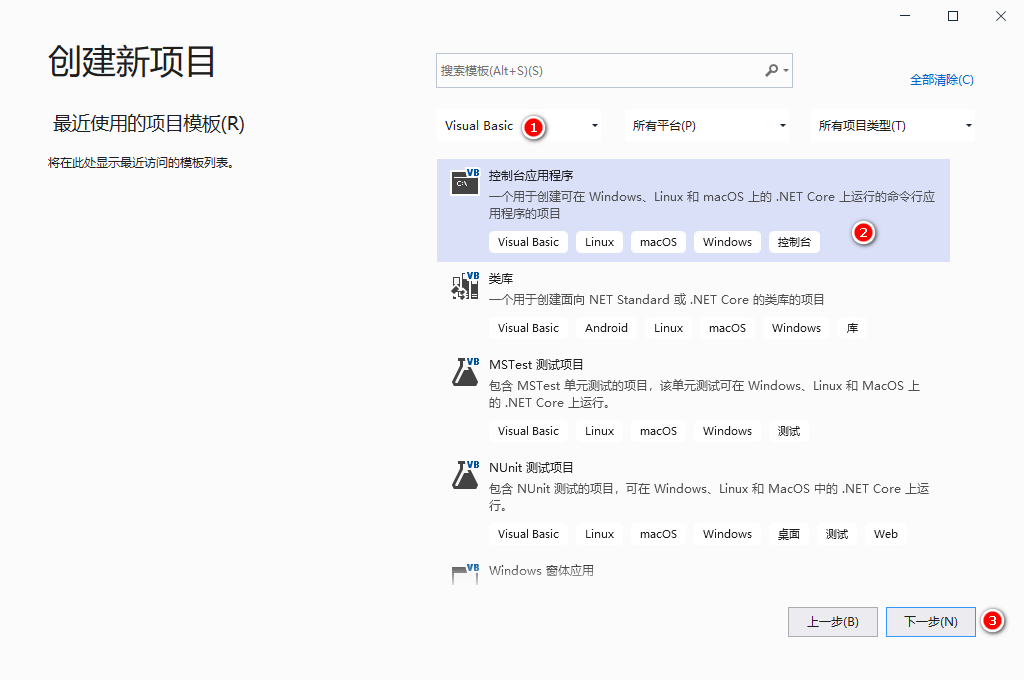This screenshot has height=680, width=1024.
Task: Click the 类库 description about .NET Standard
Action: pyautogui.click(x=656, y=300)
